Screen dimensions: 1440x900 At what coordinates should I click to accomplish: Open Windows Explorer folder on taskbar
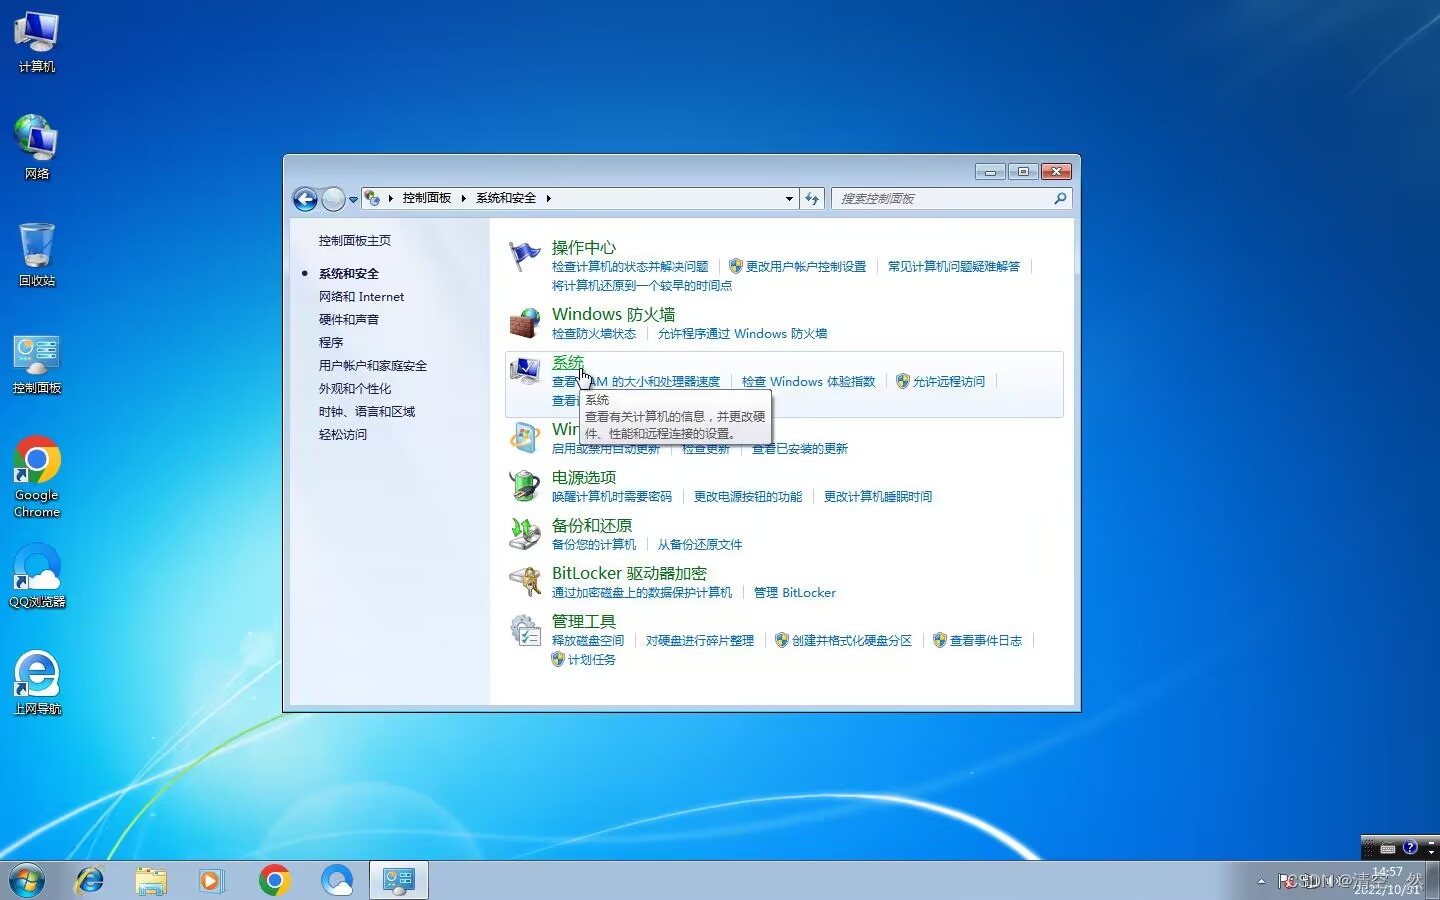[x=151, y=880]
